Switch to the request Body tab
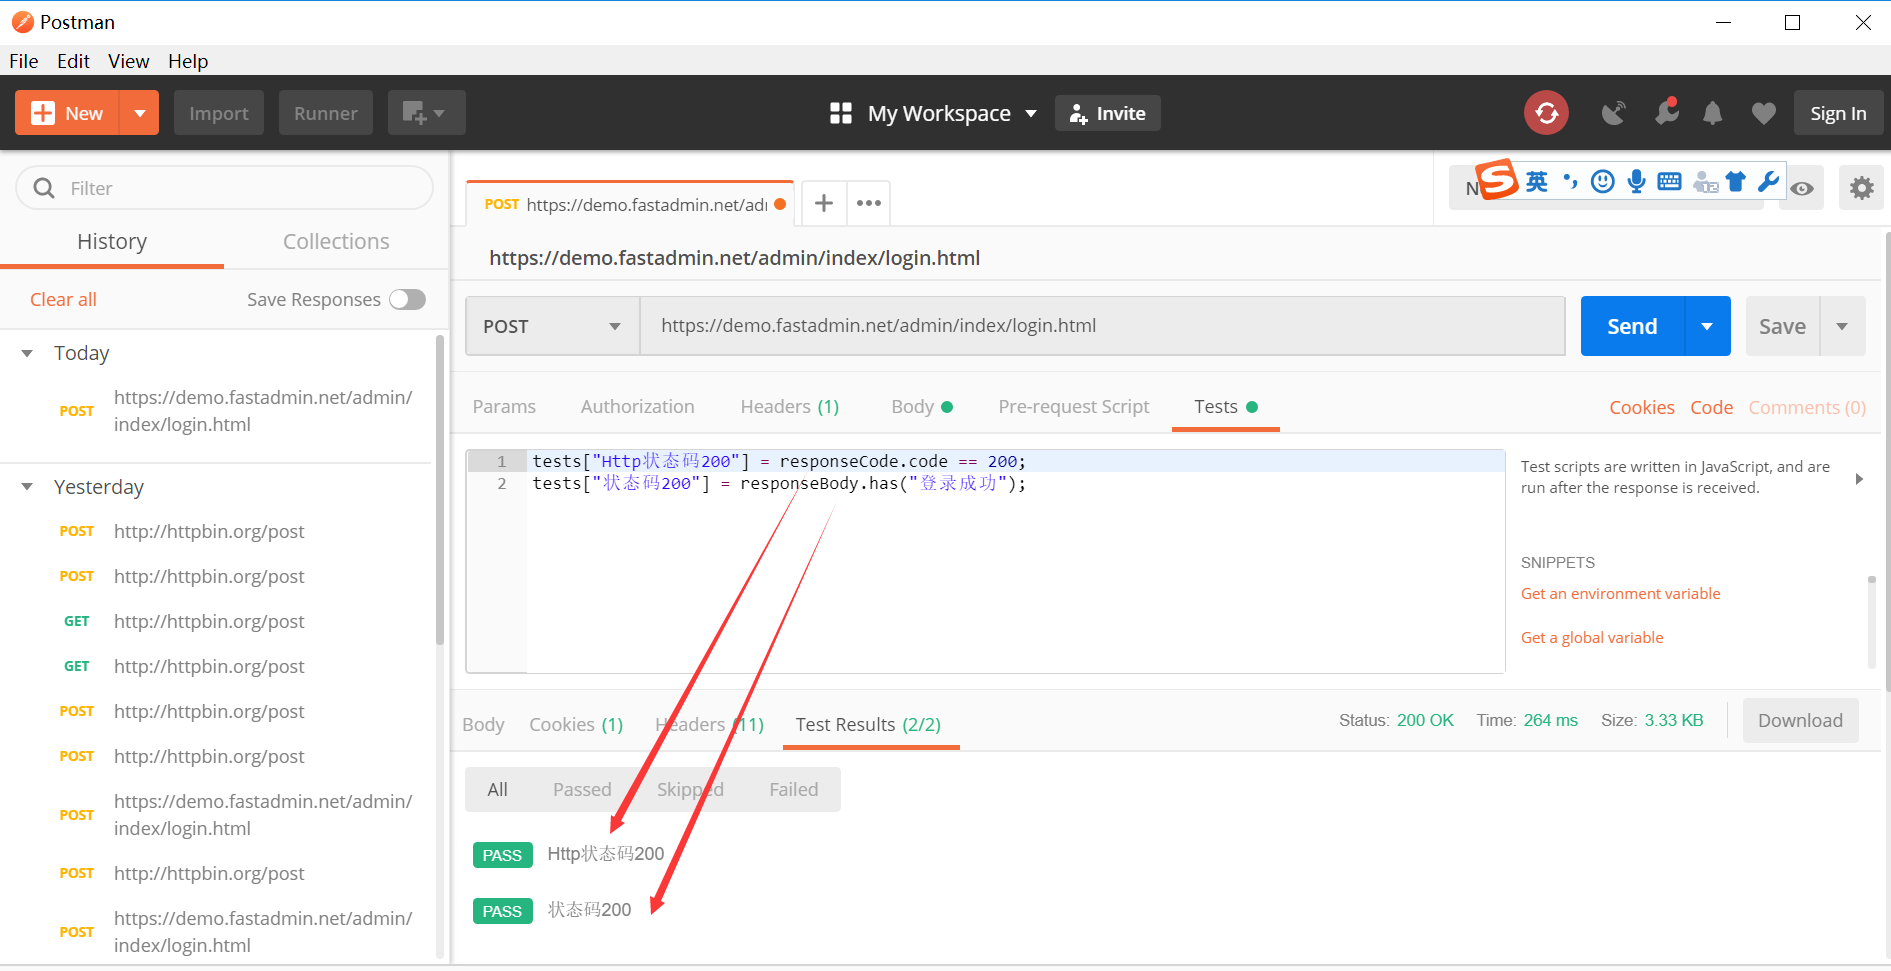Viewport: 1891px width, 971px height. click(921, 407)
